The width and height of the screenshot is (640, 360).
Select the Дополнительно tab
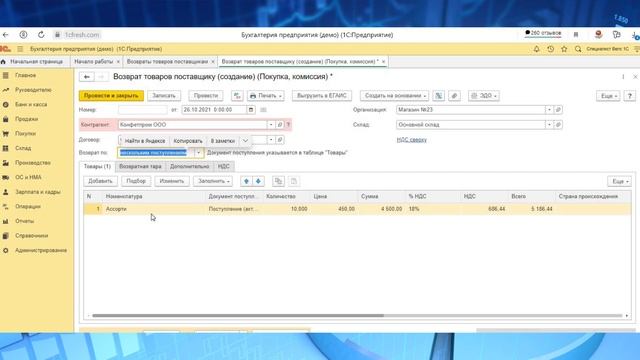coord(189,167)
